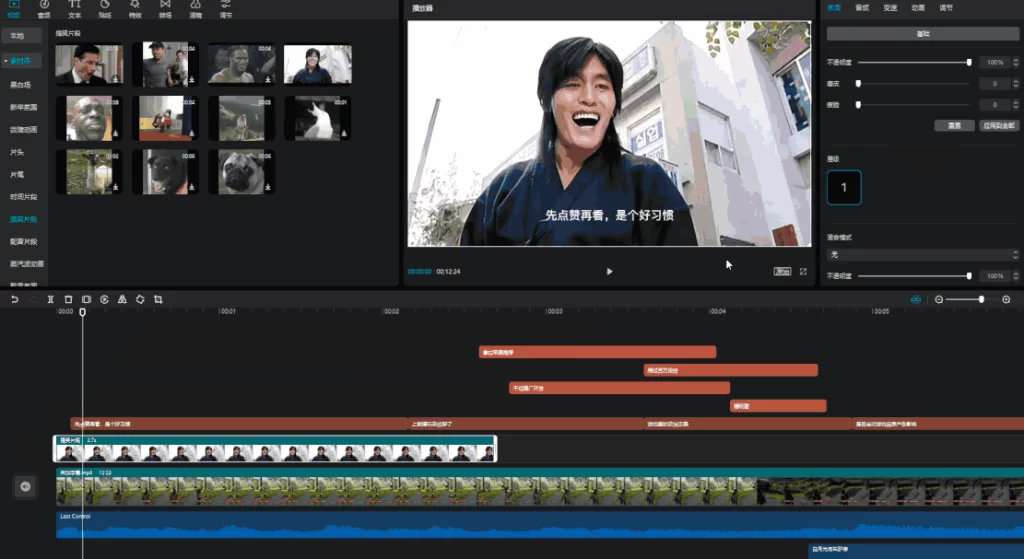Click the timeline zoom-out magnifier
Image resolution: width=1024 pixels, height=559 pixels.
[939, 299]
